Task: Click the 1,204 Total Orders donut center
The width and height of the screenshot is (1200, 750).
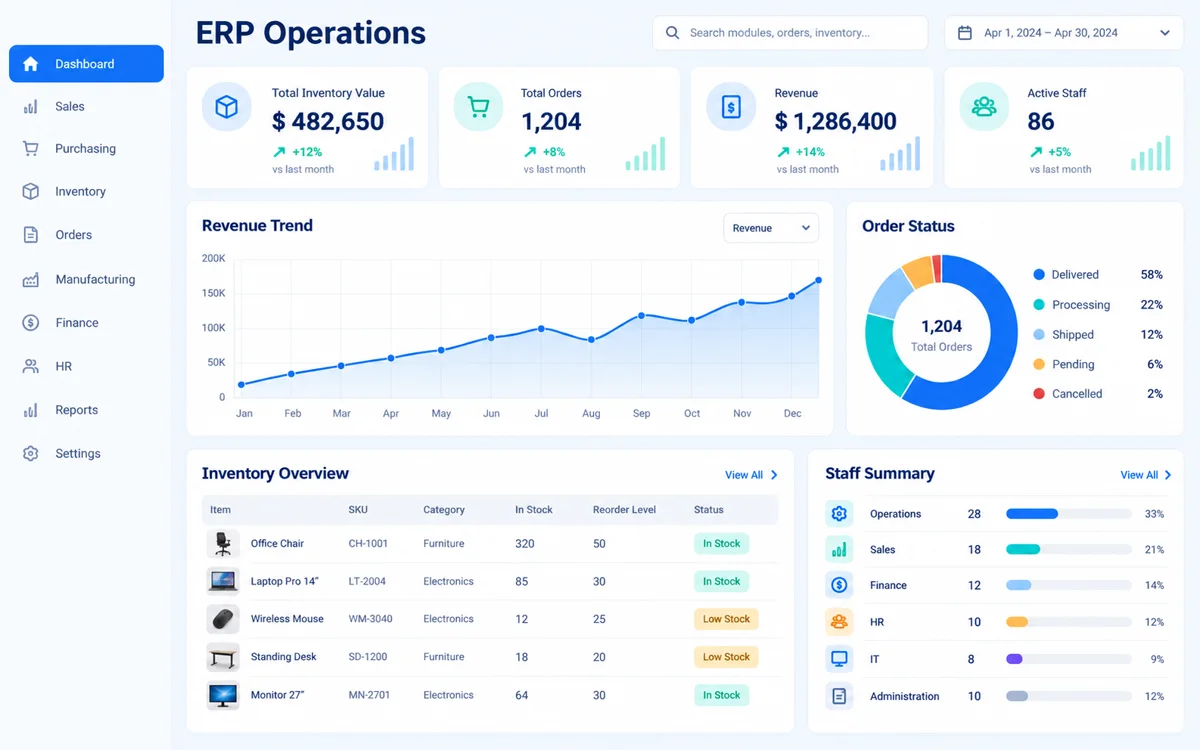Action: [x=941, y=334]
